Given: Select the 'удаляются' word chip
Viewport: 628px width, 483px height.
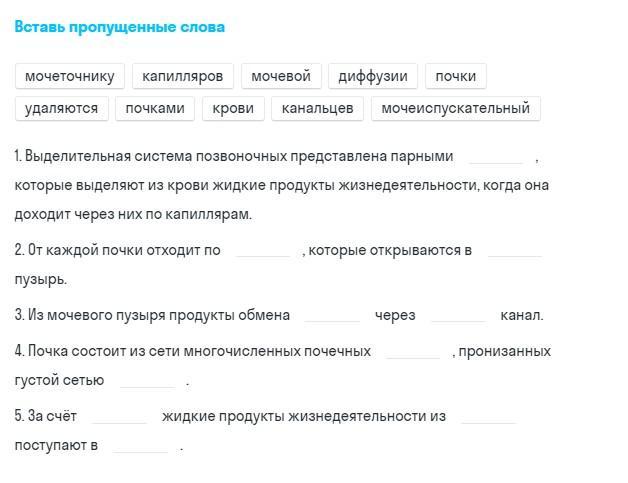Looking at the screenshot, I should [x=61, y=108].
